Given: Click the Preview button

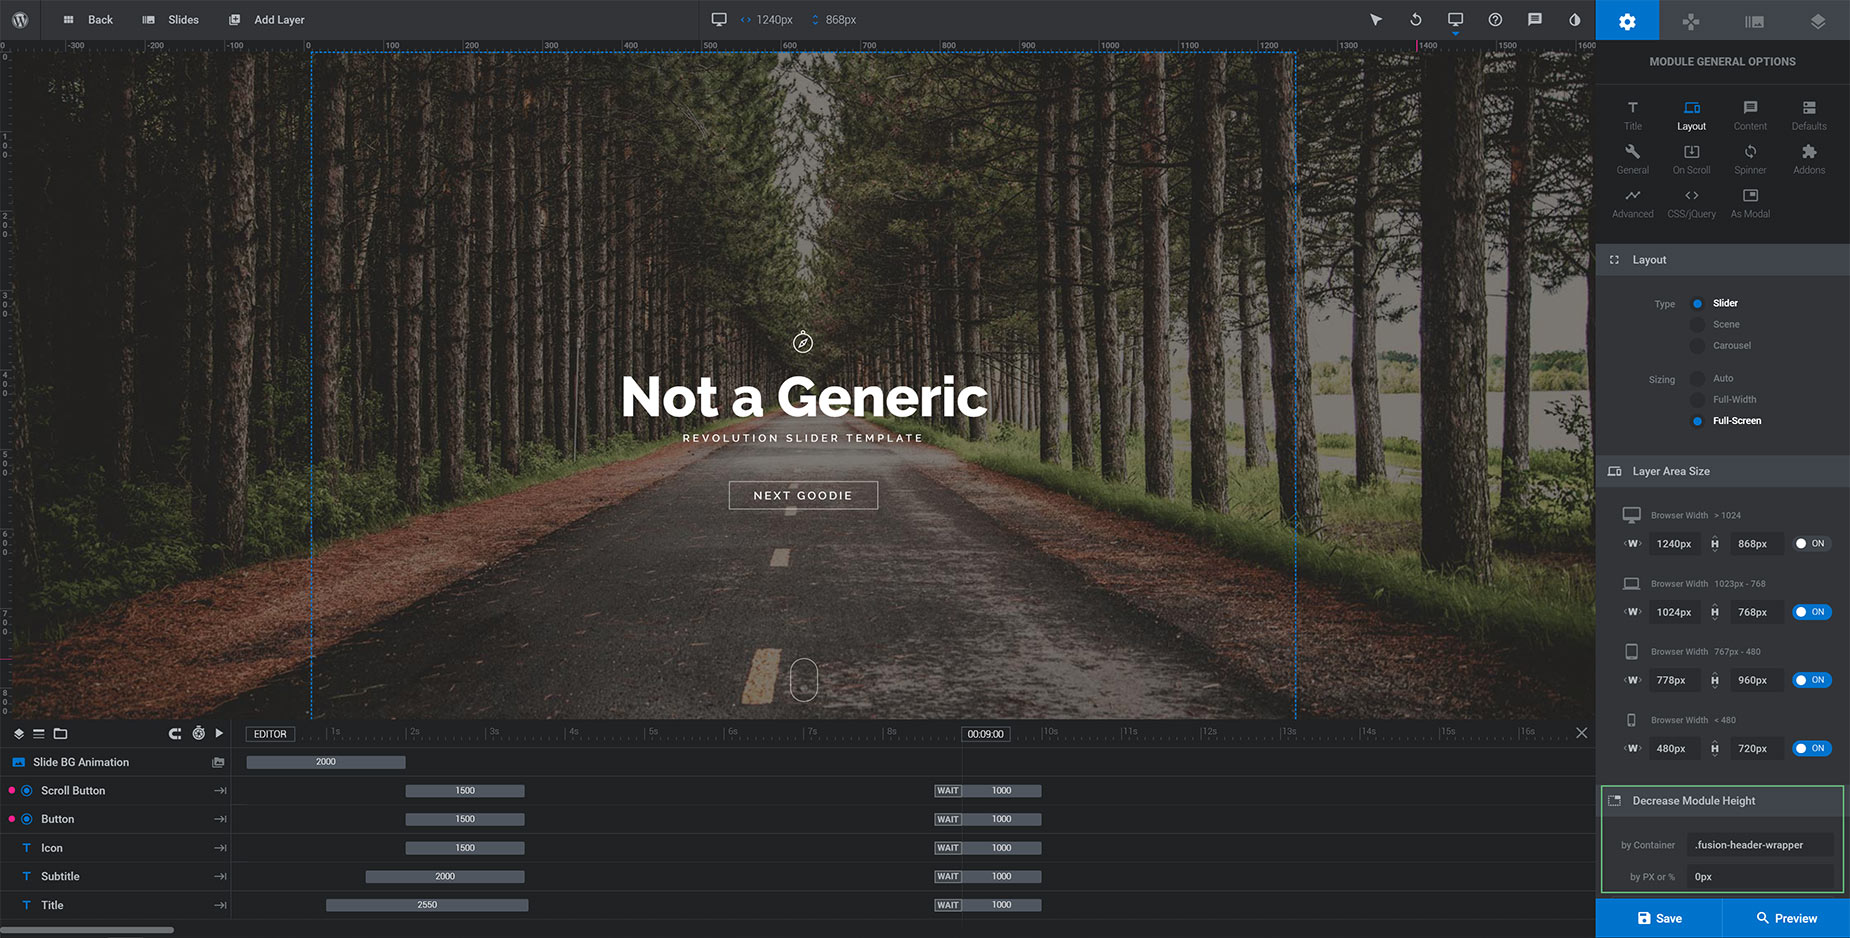Looking at the screenshot, I should click(x=1786, y=918).
